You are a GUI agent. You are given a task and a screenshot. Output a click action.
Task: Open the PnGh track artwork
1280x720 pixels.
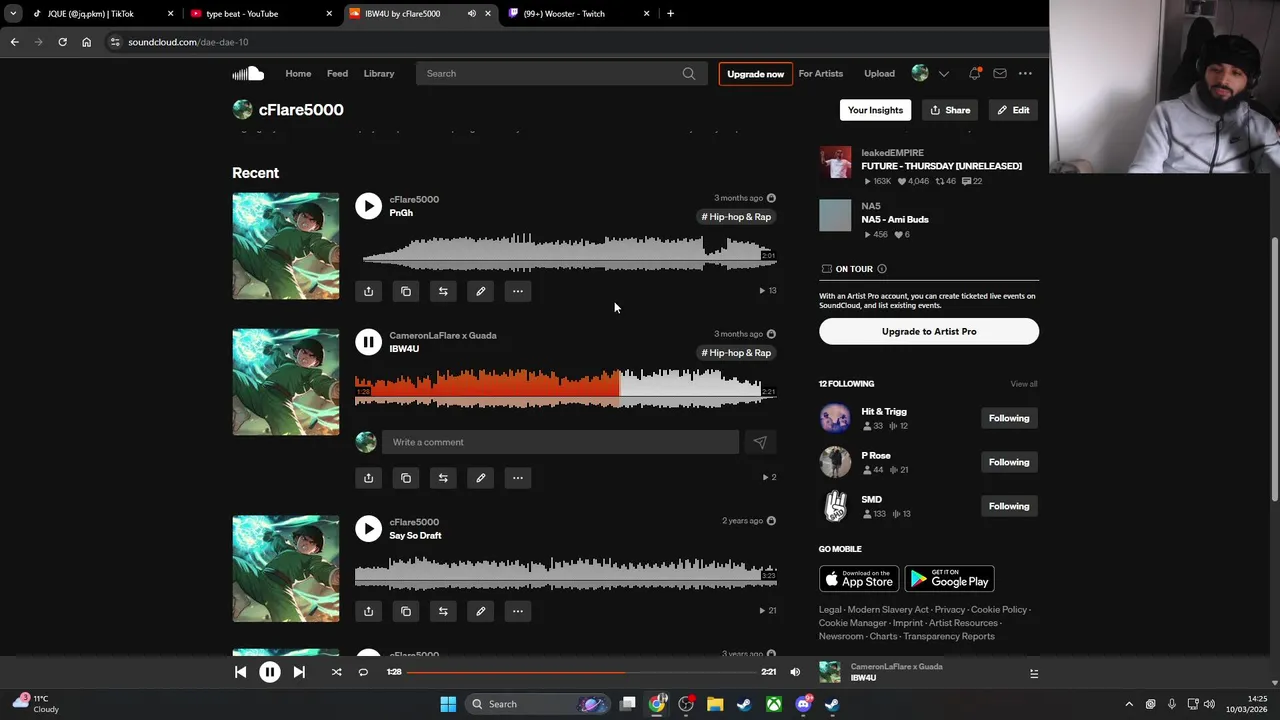(x=286, y=246)
